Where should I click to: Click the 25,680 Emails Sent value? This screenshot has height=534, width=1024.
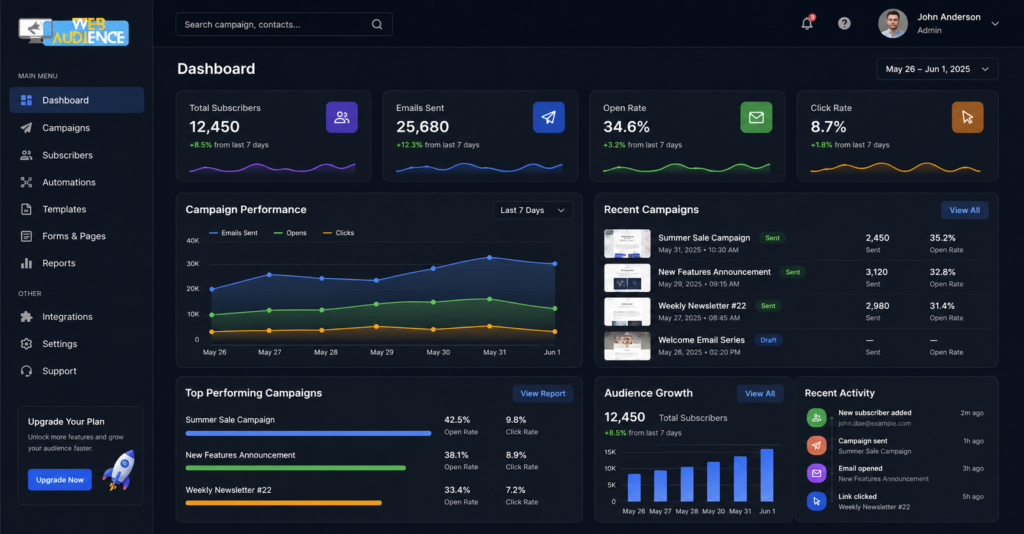click(423, 127)
